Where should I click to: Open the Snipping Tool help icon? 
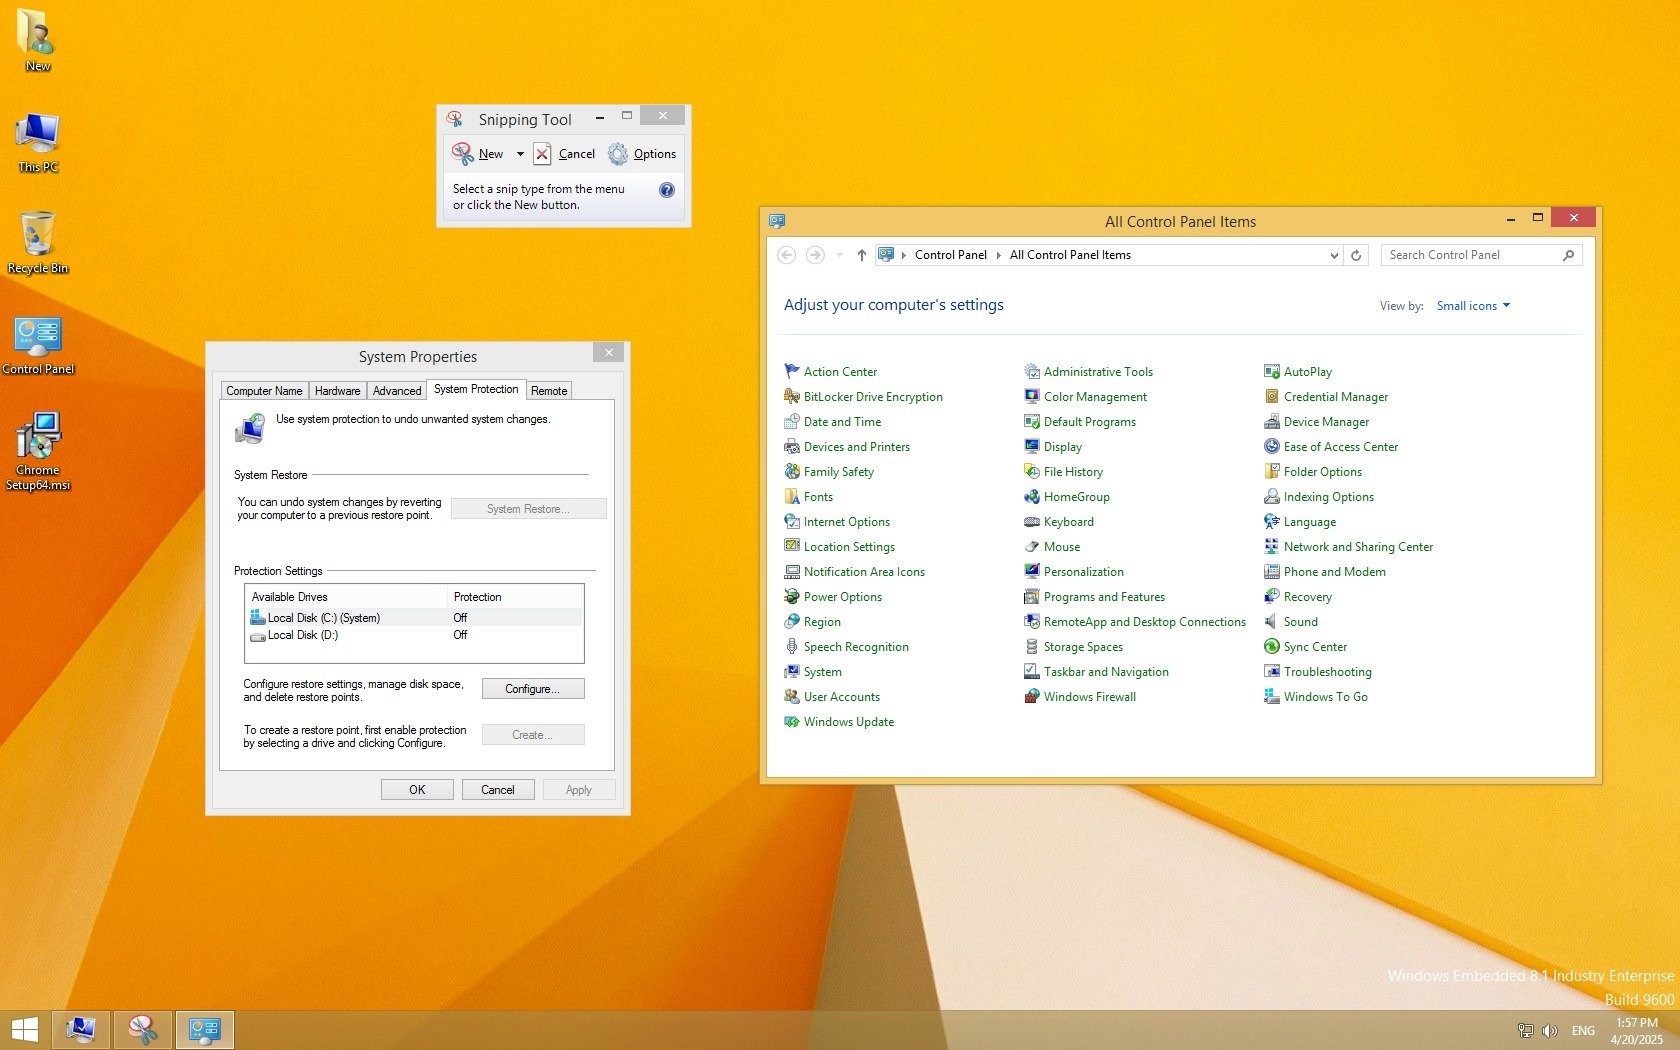tap(667, 190)
